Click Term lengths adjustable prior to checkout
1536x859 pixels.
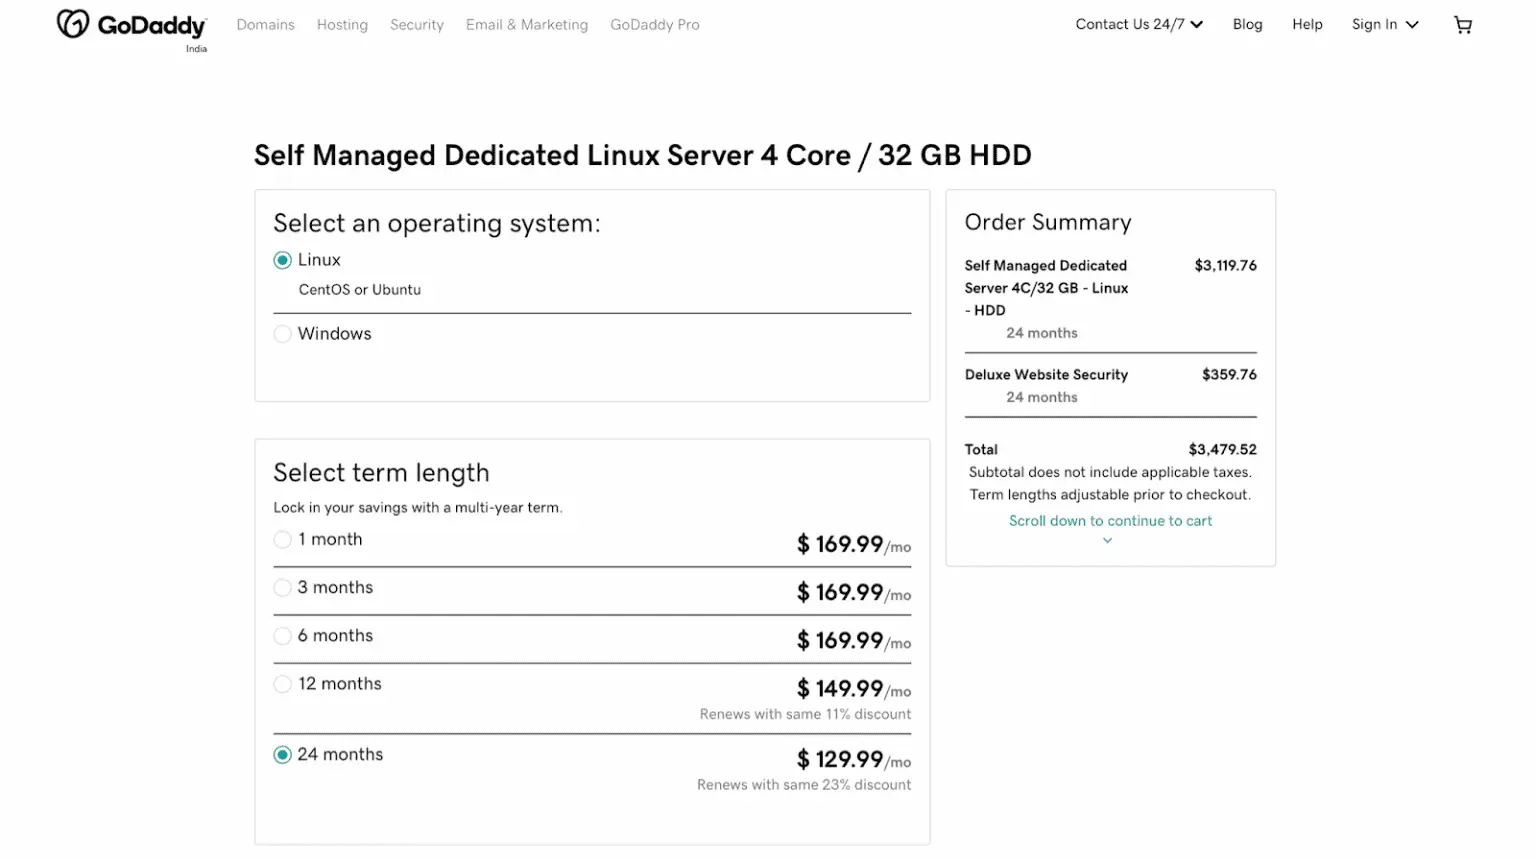click(x=1110, y=495)
